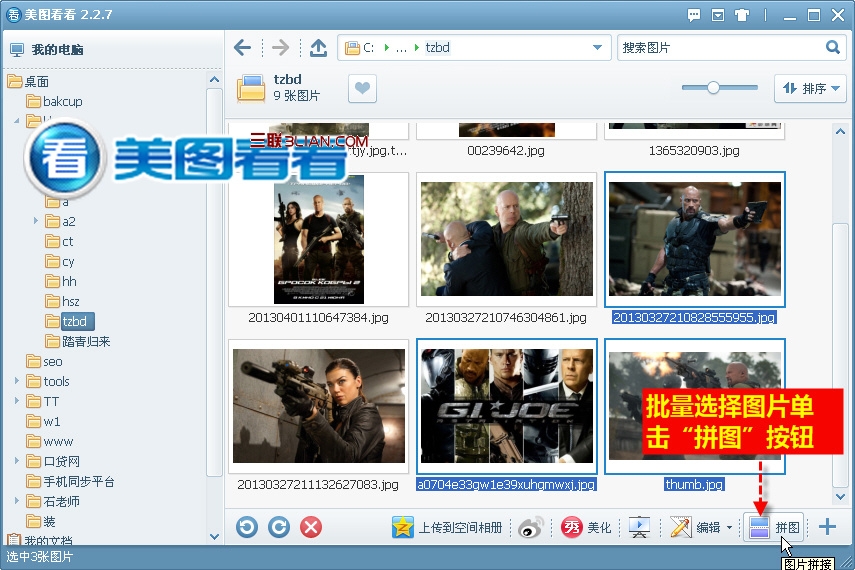Open the dropdown menu icon in title bar
The image size is (855, 570).
(x=718, y=15)
